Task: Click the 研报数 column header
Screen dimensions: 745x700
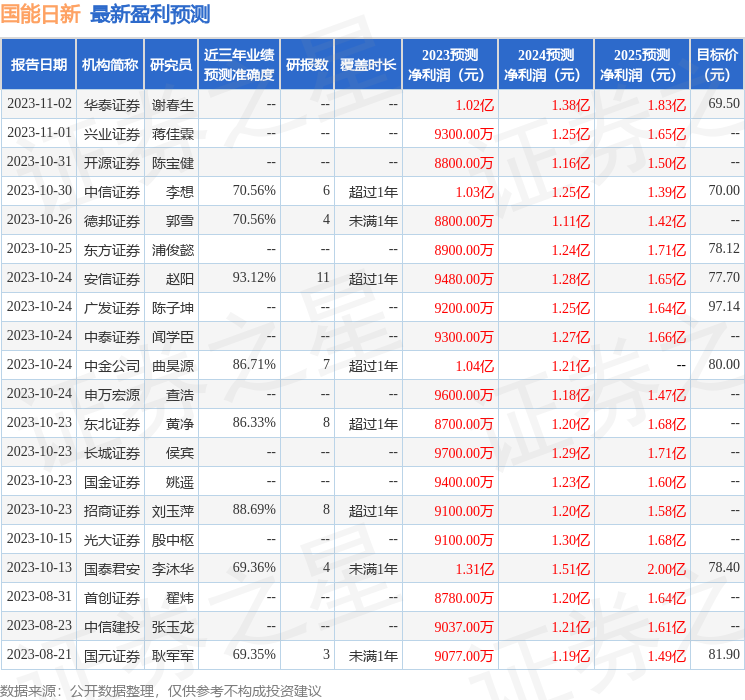Action: pyautogui.click(x=307, y=65)
